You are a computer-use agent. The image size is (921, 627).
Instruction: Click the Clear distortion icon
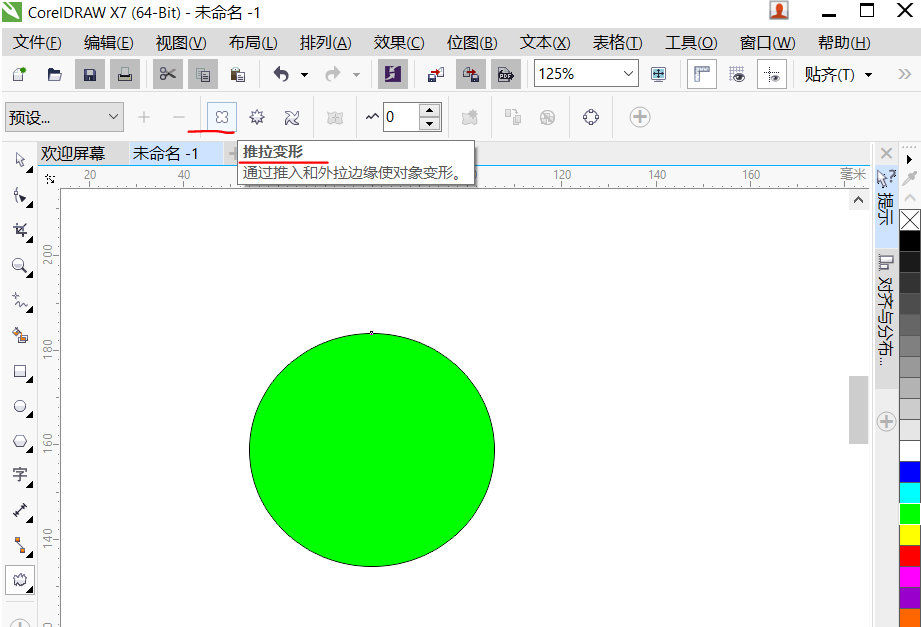547,118
